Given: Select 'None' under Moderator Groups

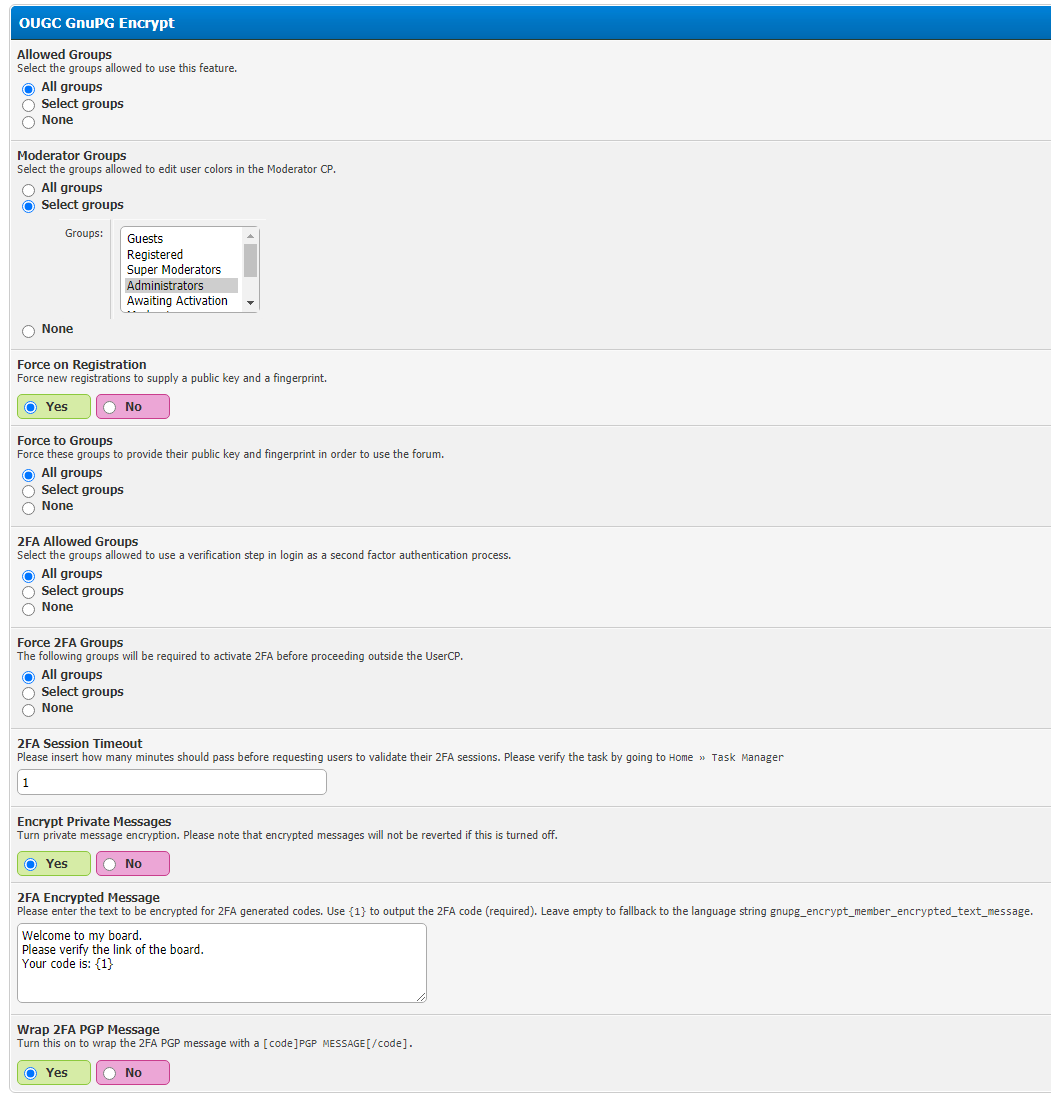Looking at the screenshot, I should (28, 331).
